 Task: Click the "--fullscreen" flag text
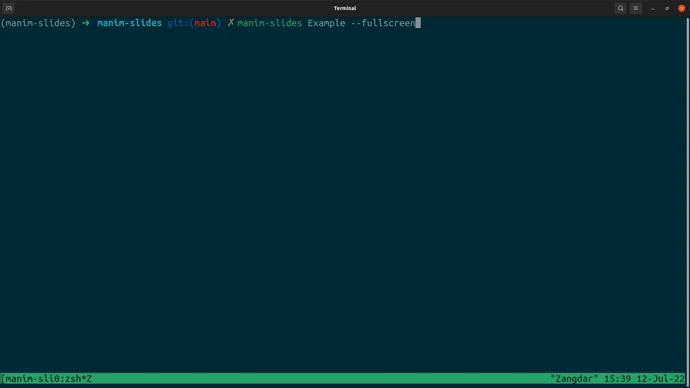pos(383,23)
